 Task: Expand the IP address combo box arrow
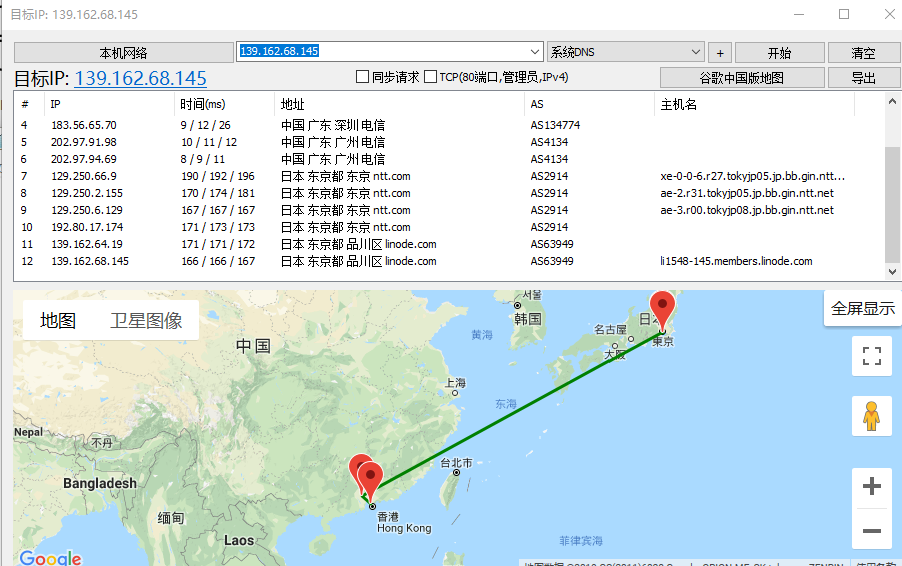(x=535, y=52)
